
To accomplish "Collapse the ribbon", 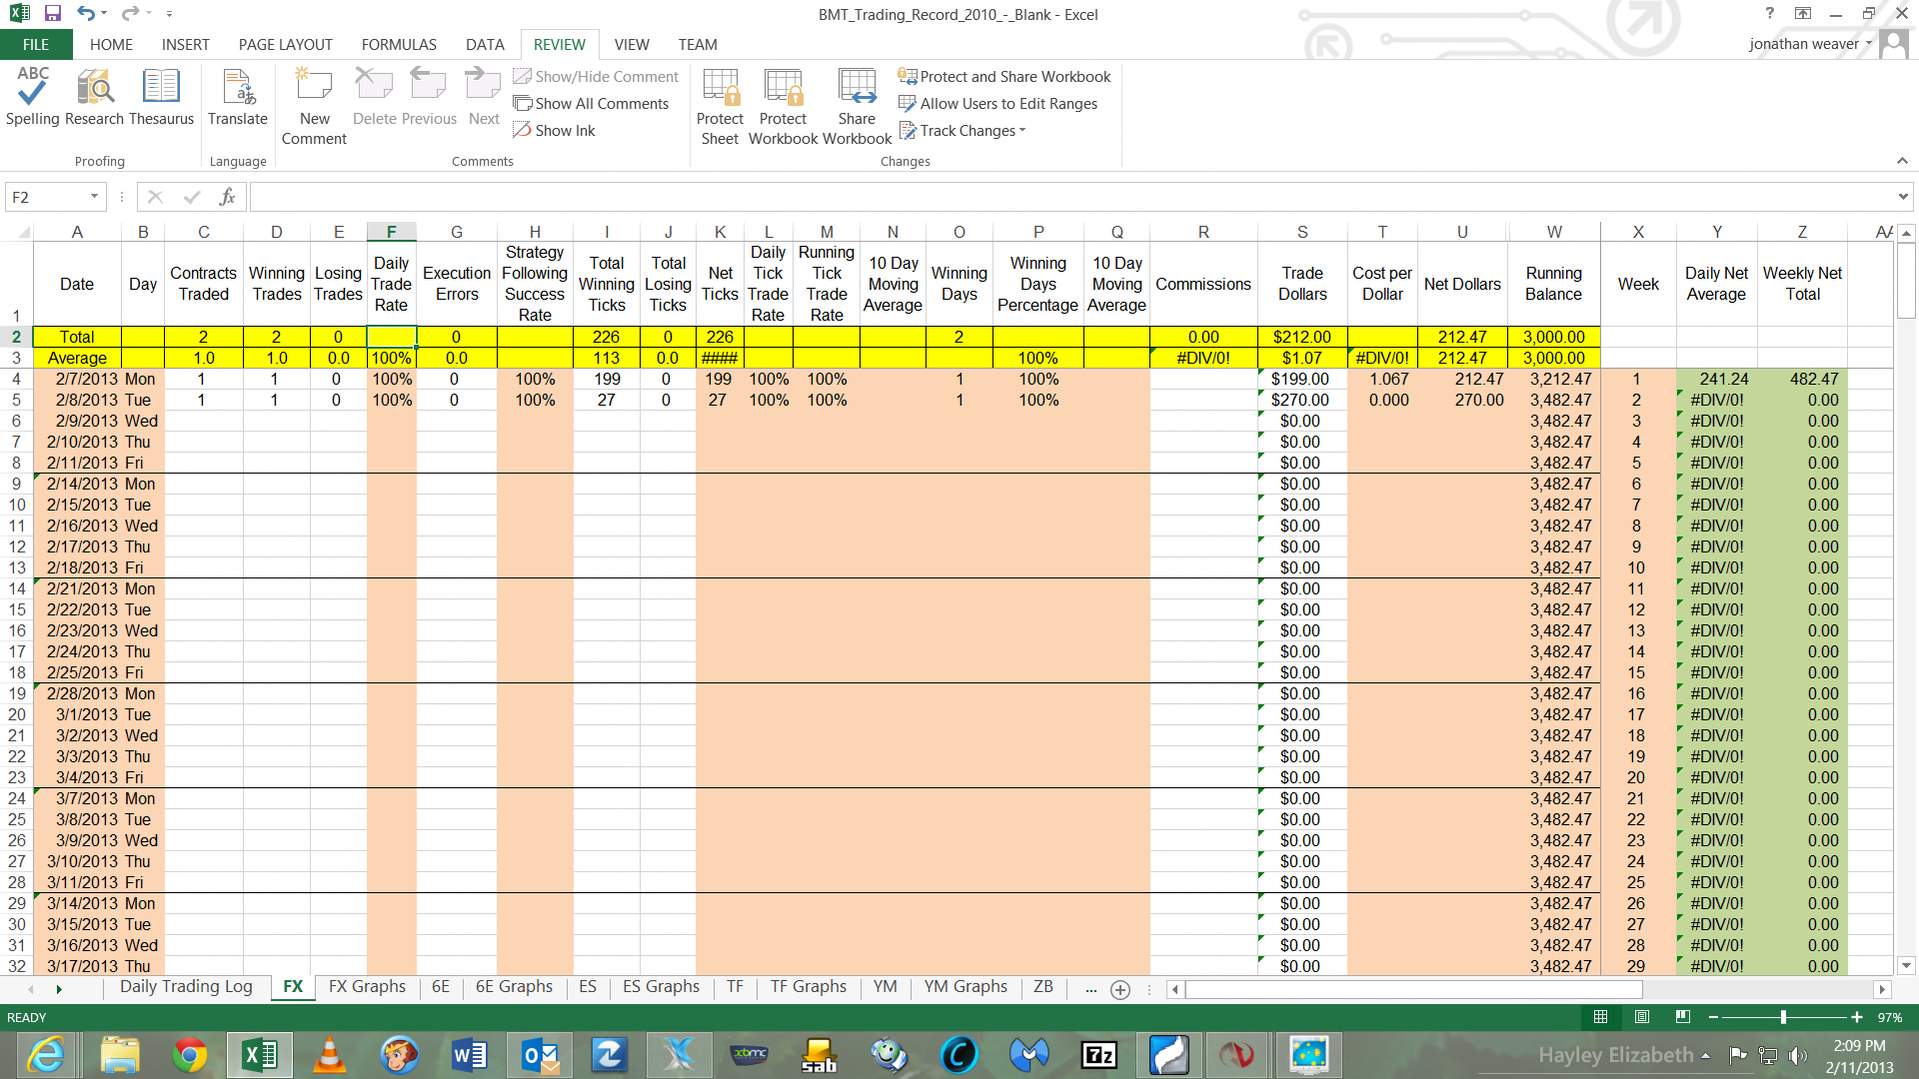I will click(1902, 161).
